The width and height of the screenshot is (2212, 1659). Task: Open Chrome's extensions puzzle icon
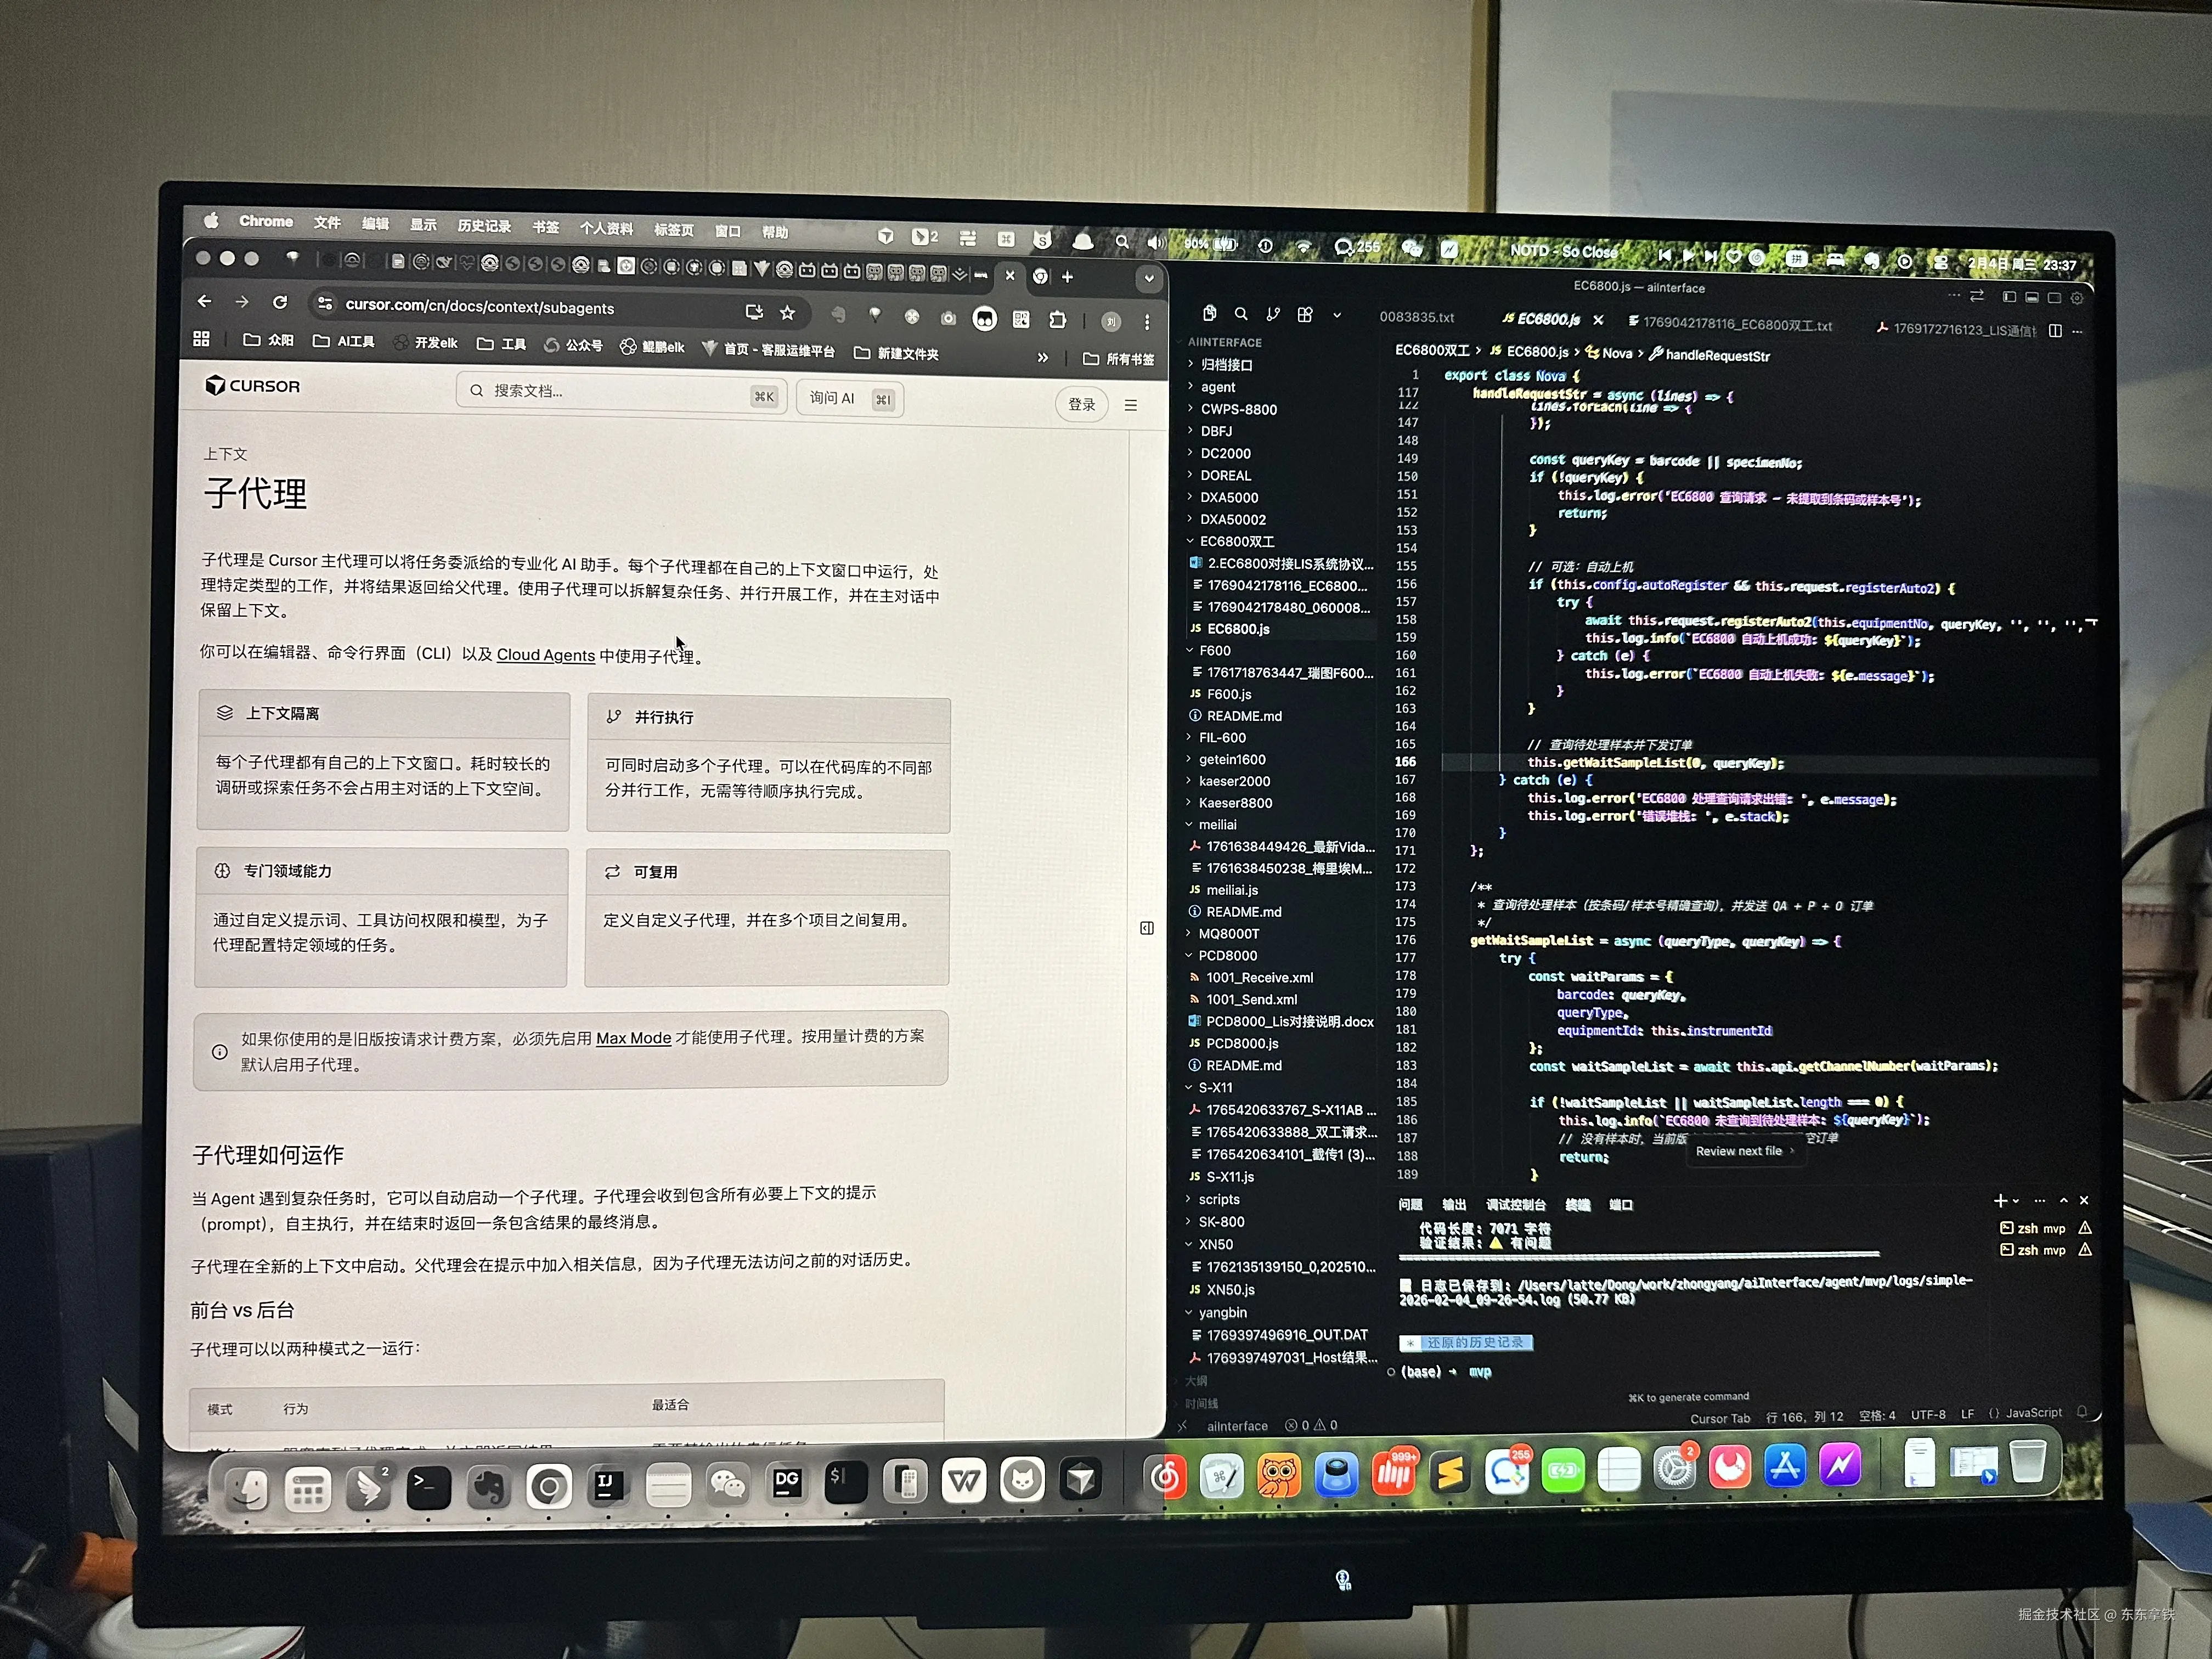(x=1057, y=320)
